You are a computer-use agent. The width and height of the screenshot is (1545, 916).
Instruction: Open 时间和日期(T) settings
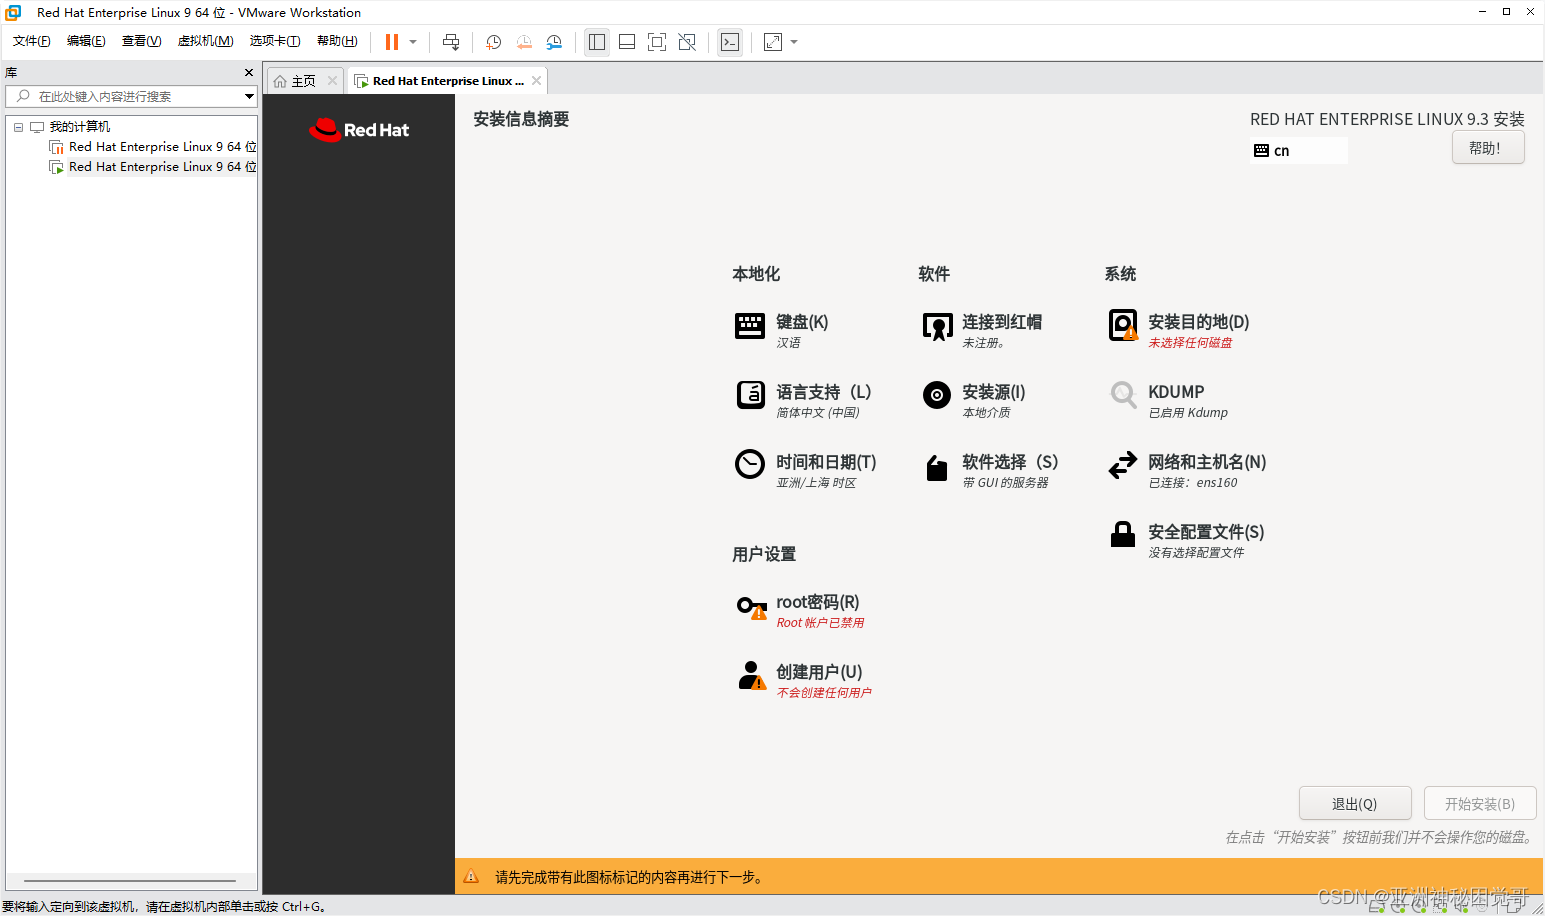pos(805,470)
